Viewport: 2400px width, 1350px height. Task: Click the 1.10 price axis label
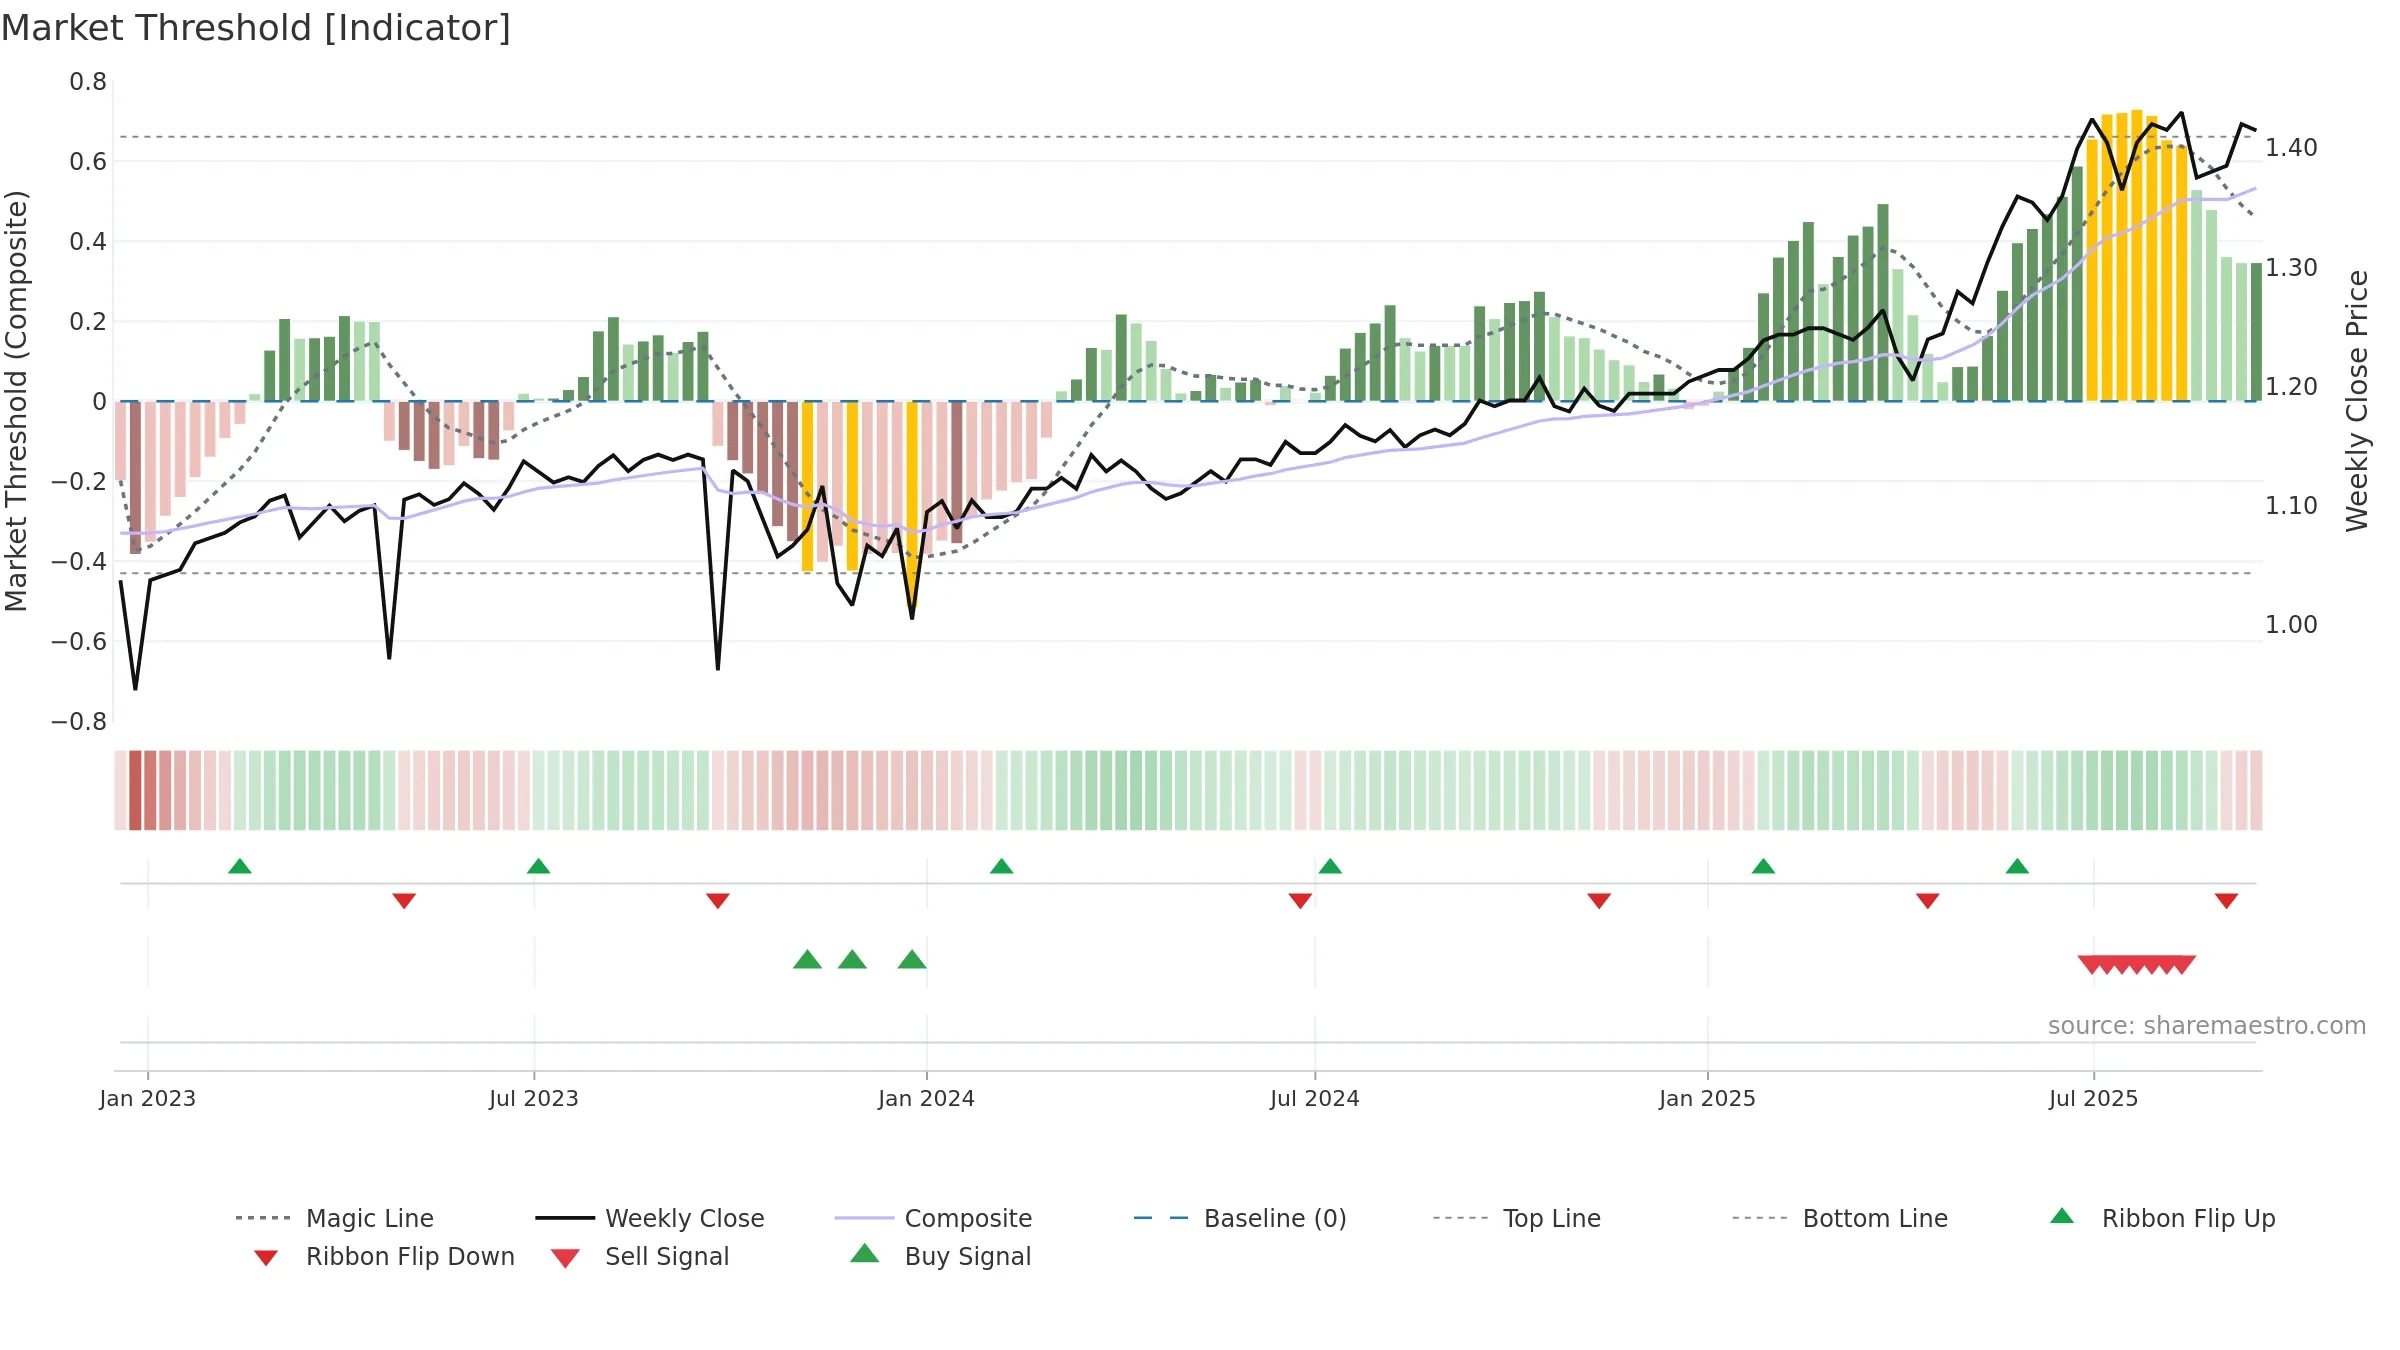pyautogui.click(x=2291, y=506)
